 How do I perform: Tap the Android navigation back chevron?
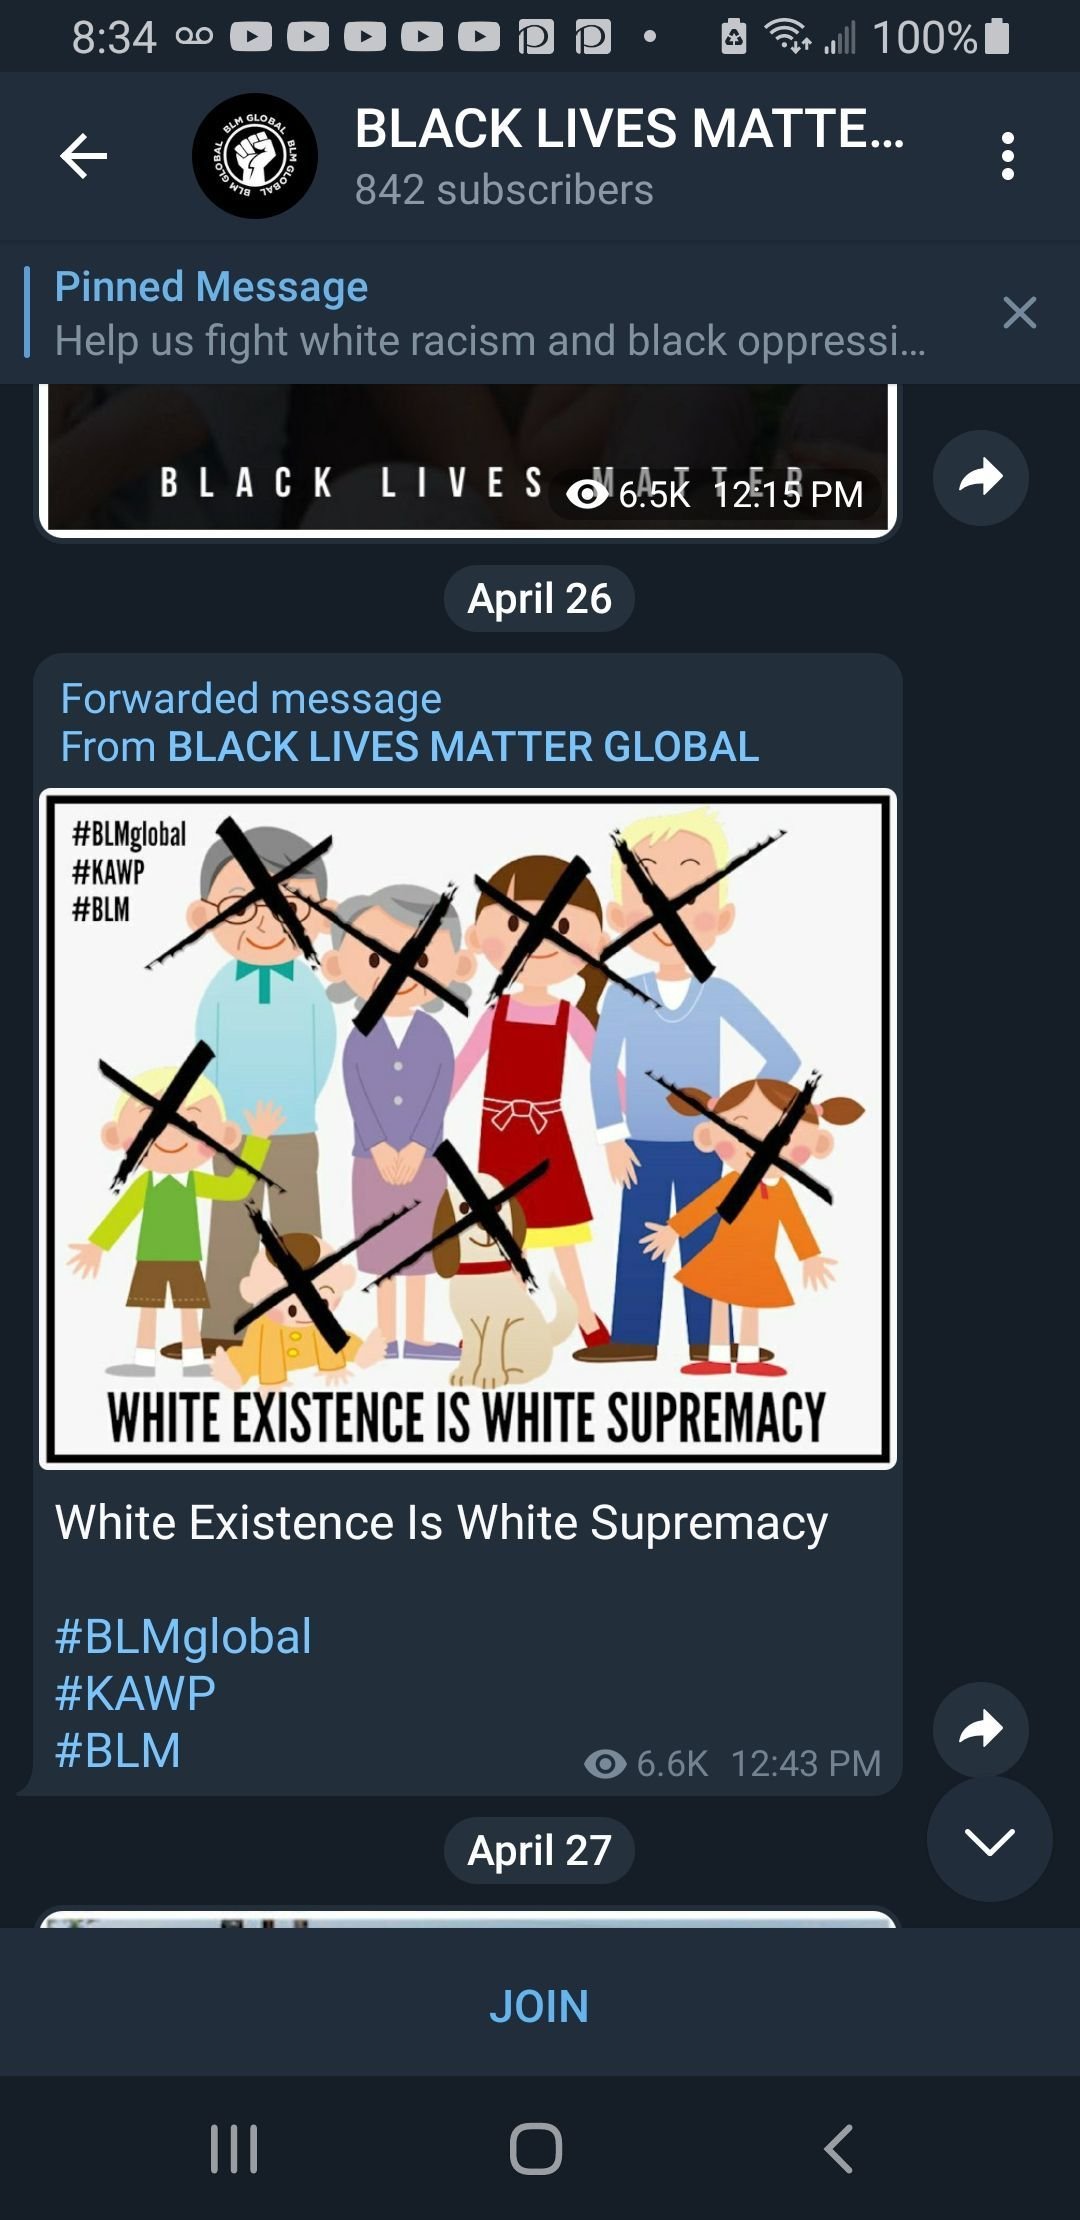[x=839, y=2148]
